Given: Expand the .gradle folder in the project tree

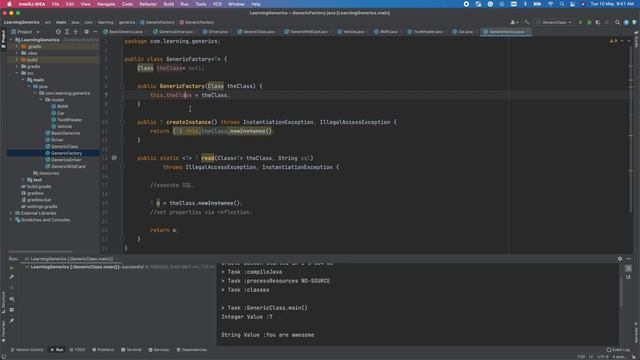Looking at the screenshot, I should click(x=17, y=47).
